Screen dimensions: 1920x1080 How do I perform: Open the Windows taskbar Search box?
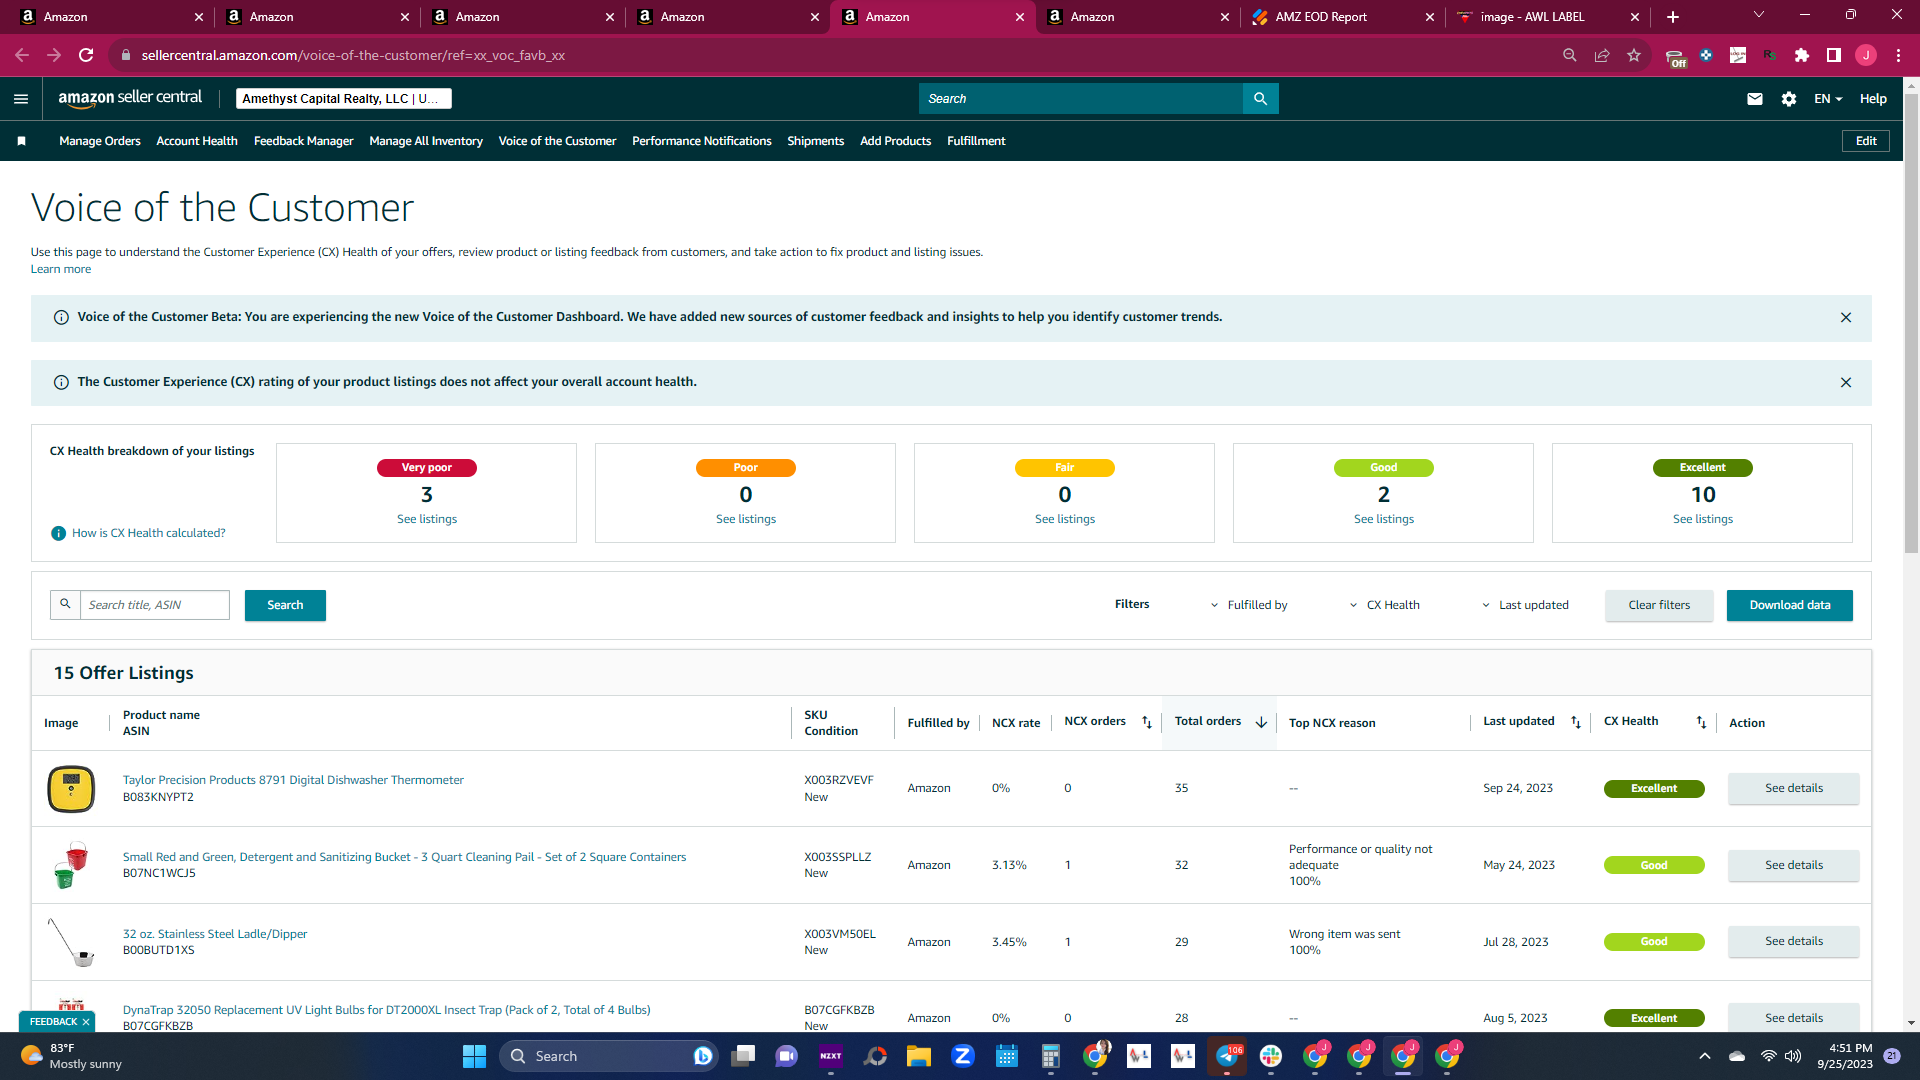point(608,1056)
